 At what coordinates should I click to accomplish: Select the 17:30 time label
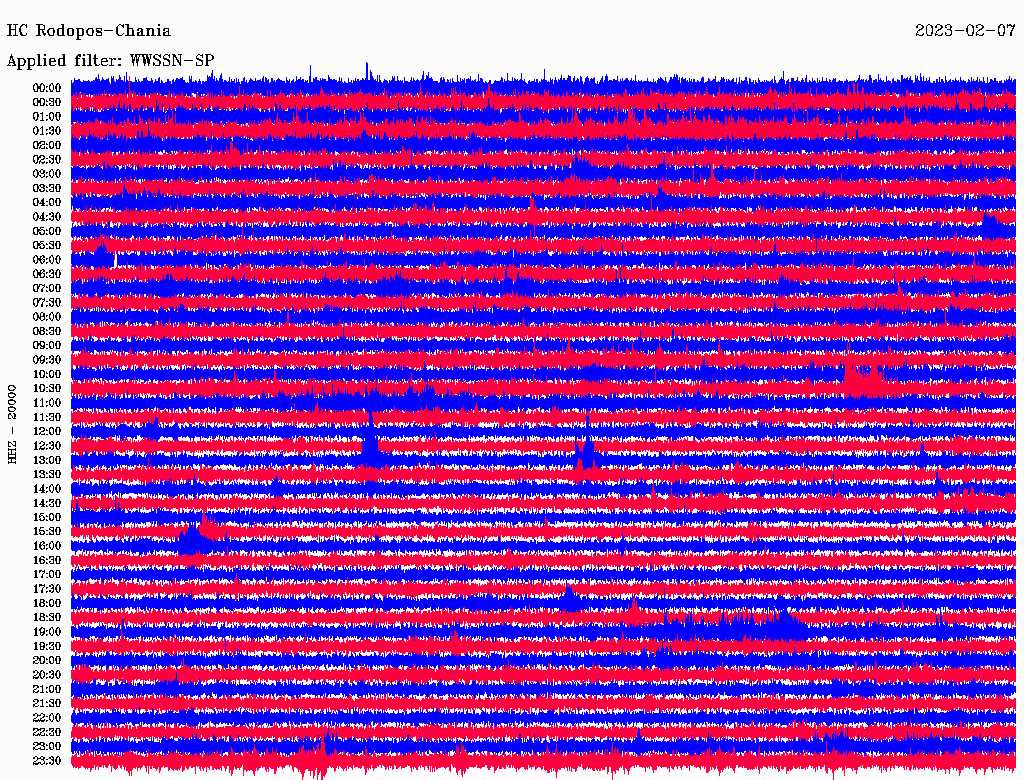click(47, 589)
